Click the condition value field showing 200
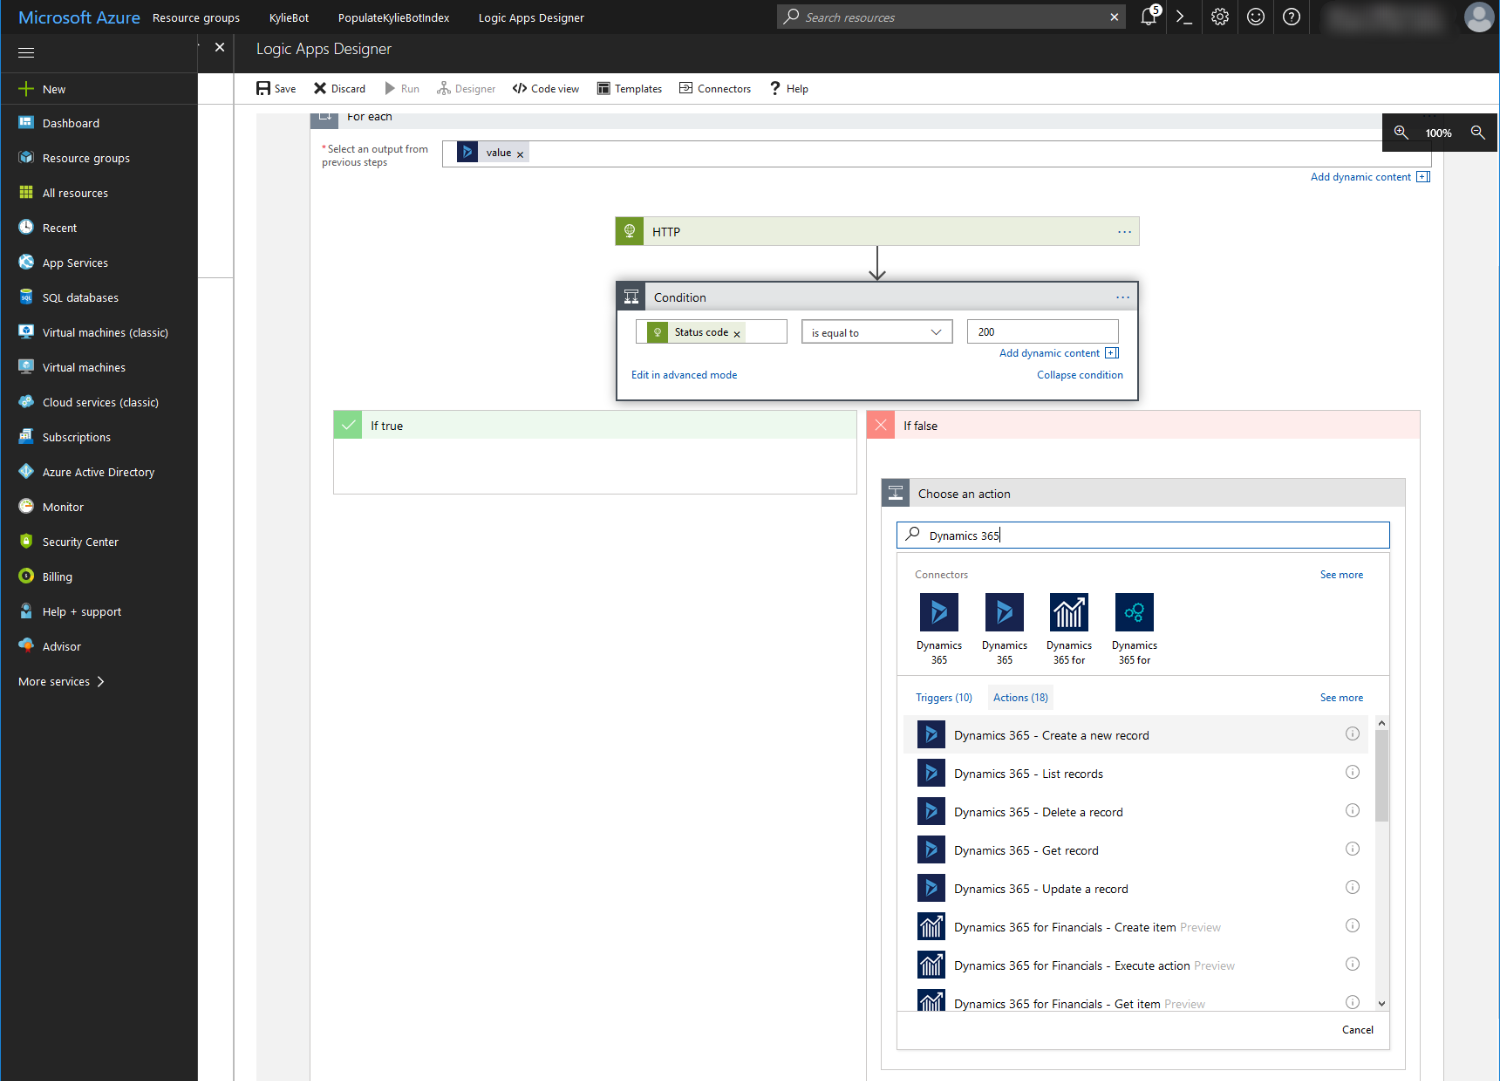This screenshot has height=1081, width=1500. [x=1043, y=332]
